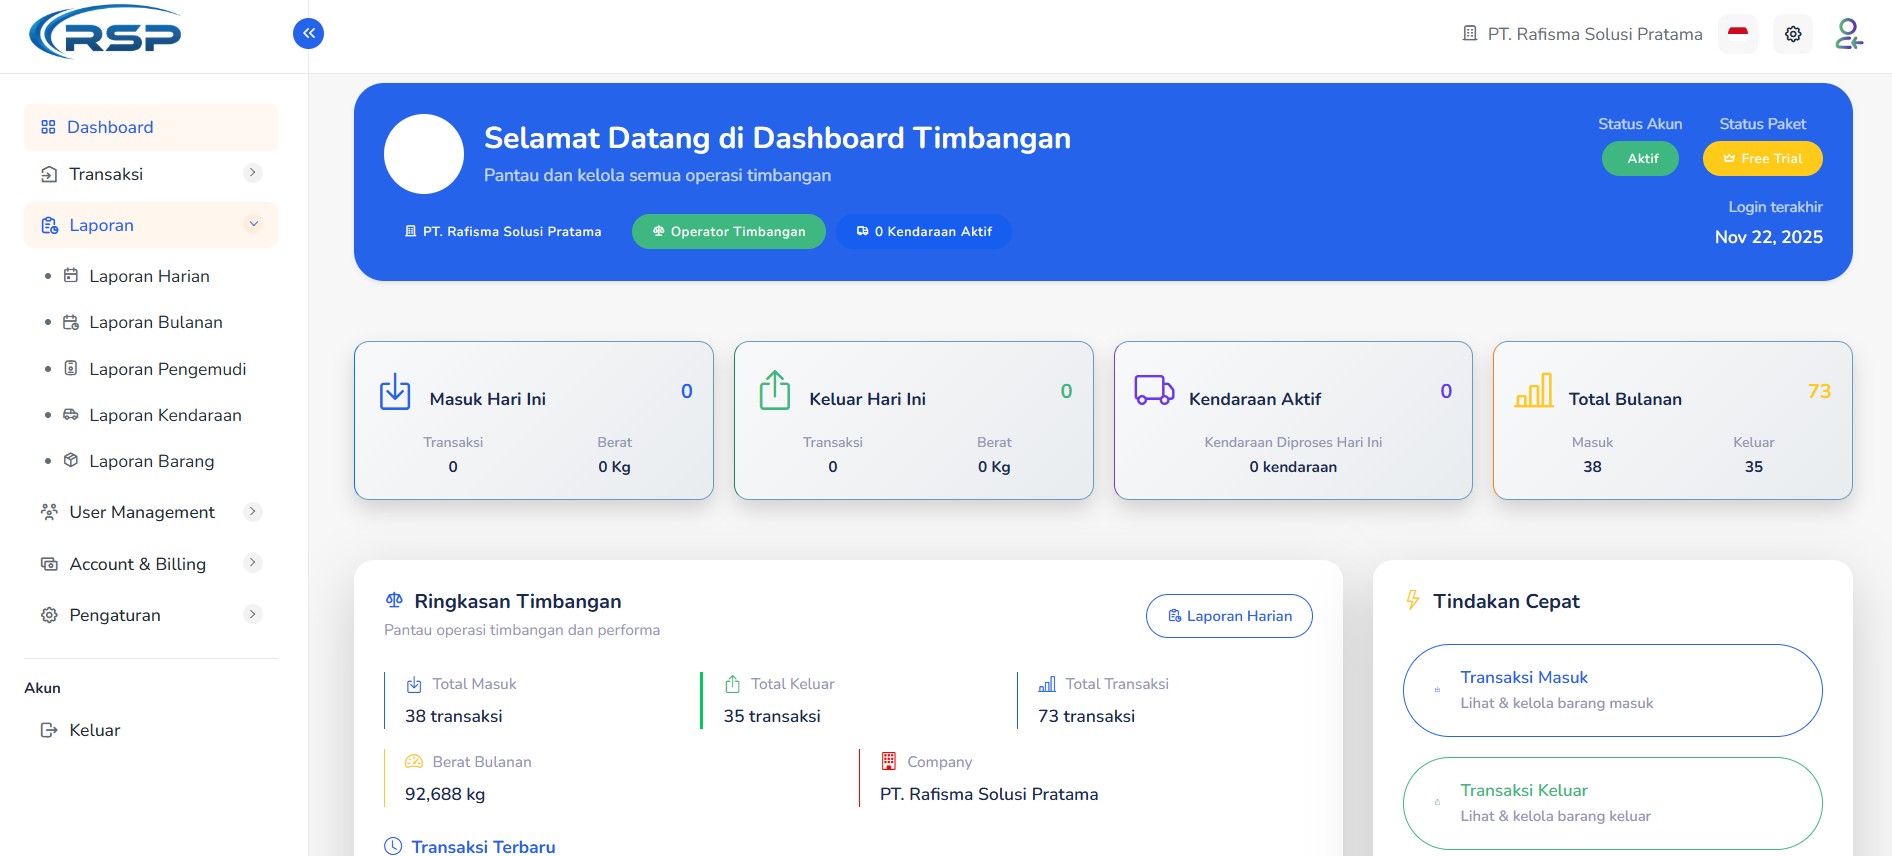1892x856 pixels.
Task: Go to Dashboard menu item
Action: tap(110, 127)
